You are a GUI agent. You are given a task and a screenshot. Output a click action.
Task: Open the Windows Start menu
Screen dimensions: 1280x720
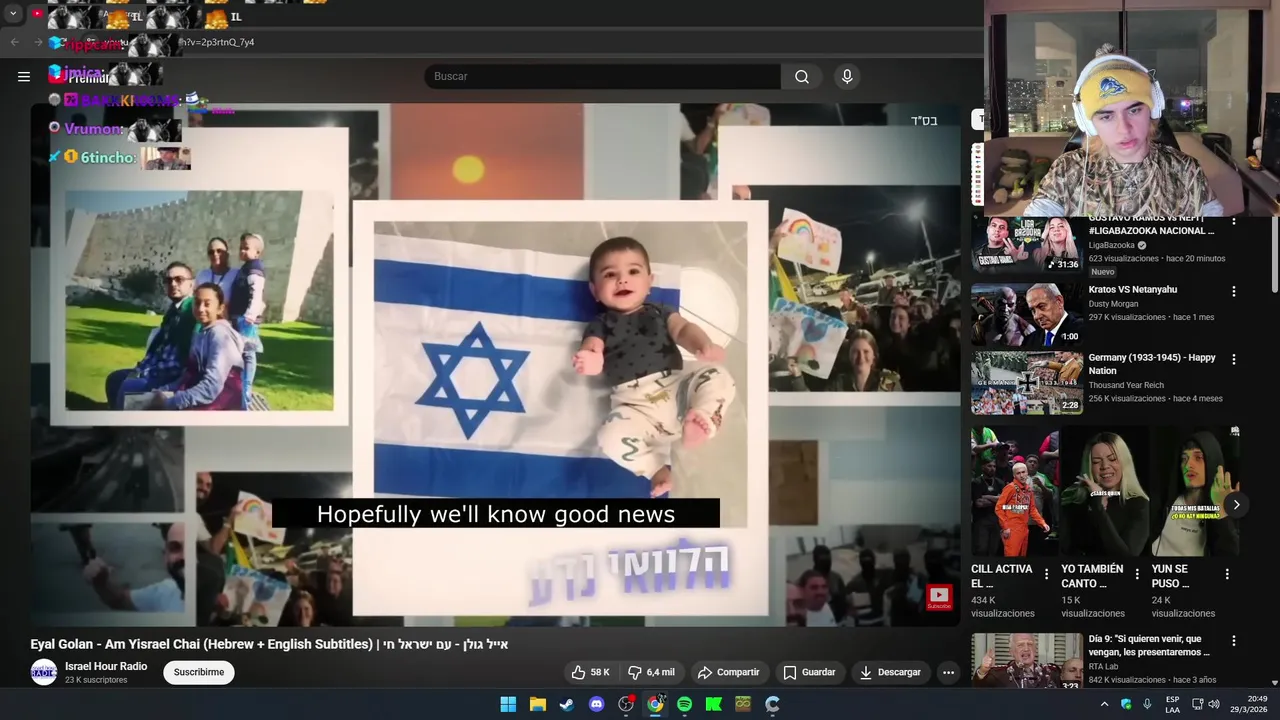pyautogui.click(x=508, y=704)
